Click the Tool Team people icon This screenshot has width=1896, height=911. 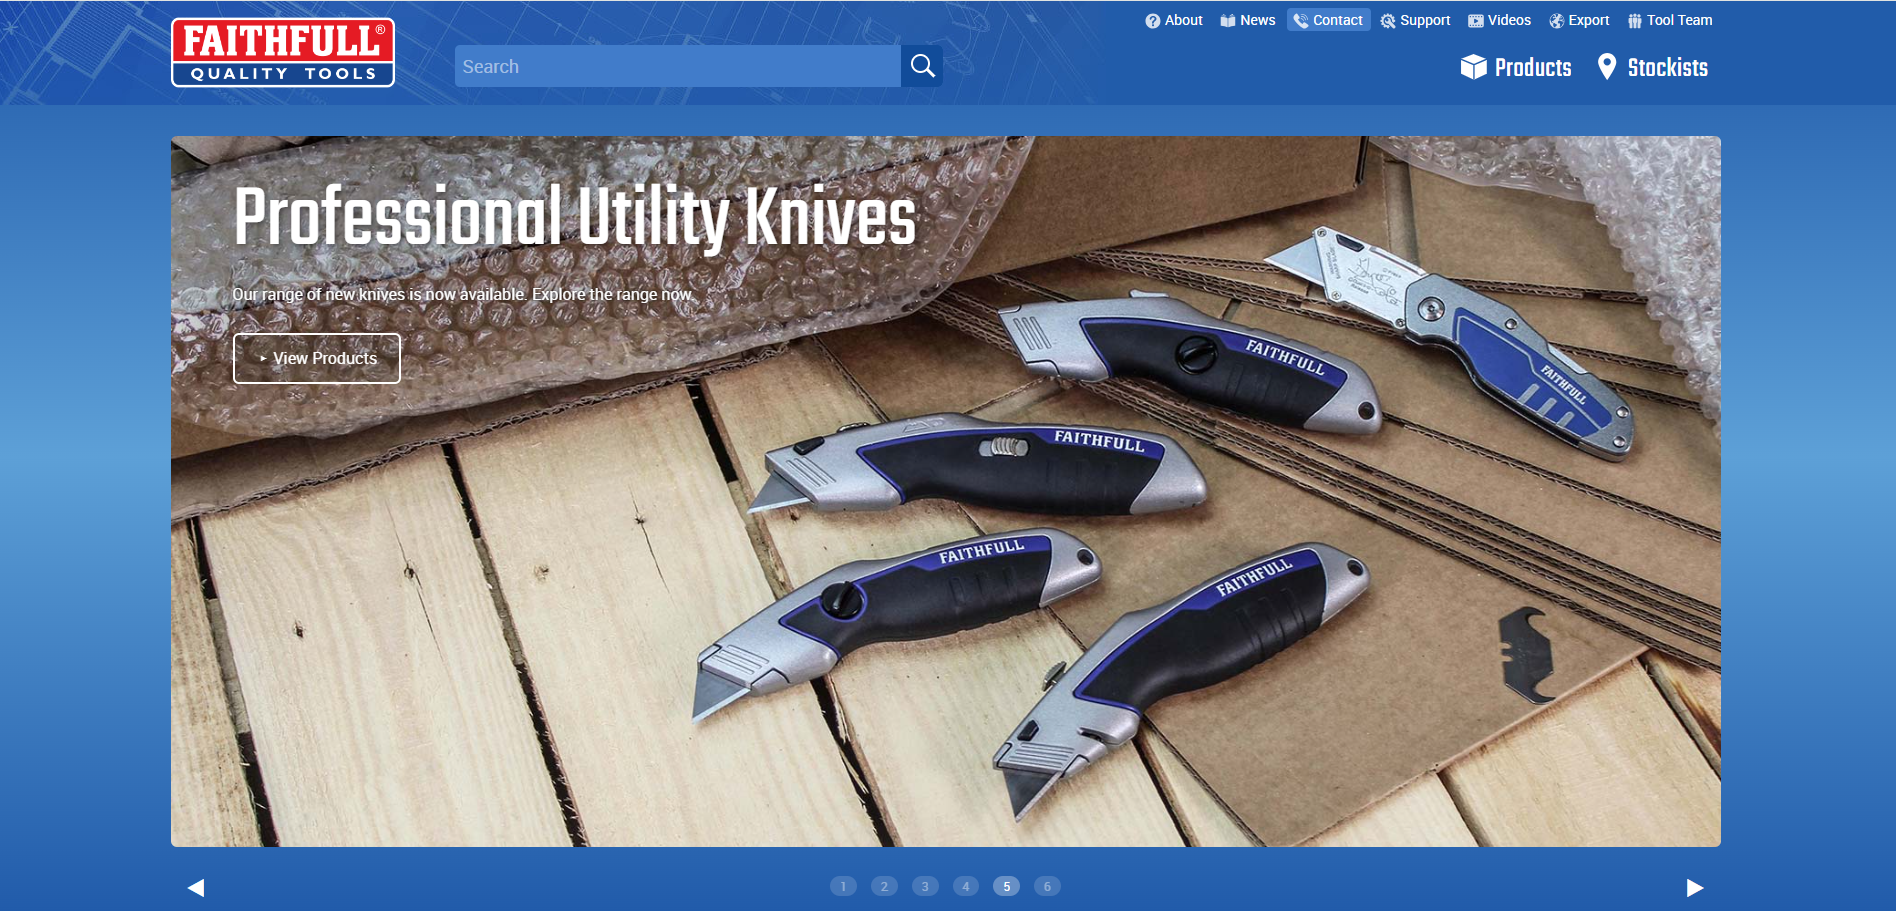[x=1635, y=21]
